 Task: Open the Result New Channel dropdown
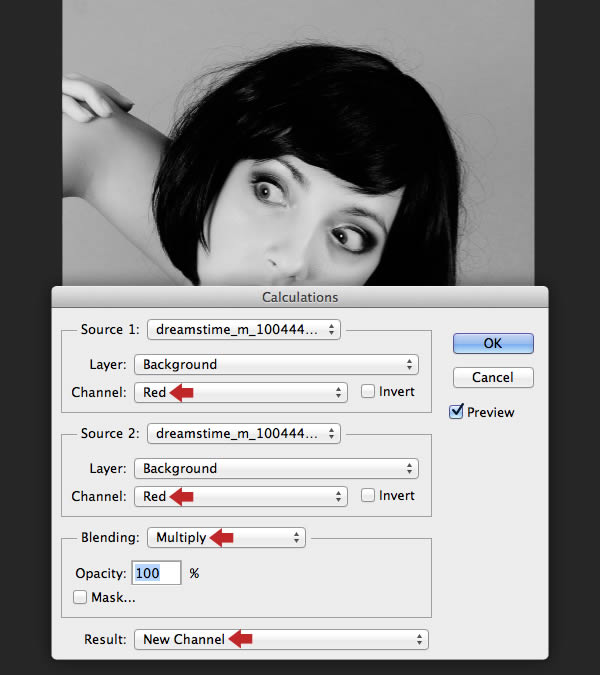[x=281, y=639]
